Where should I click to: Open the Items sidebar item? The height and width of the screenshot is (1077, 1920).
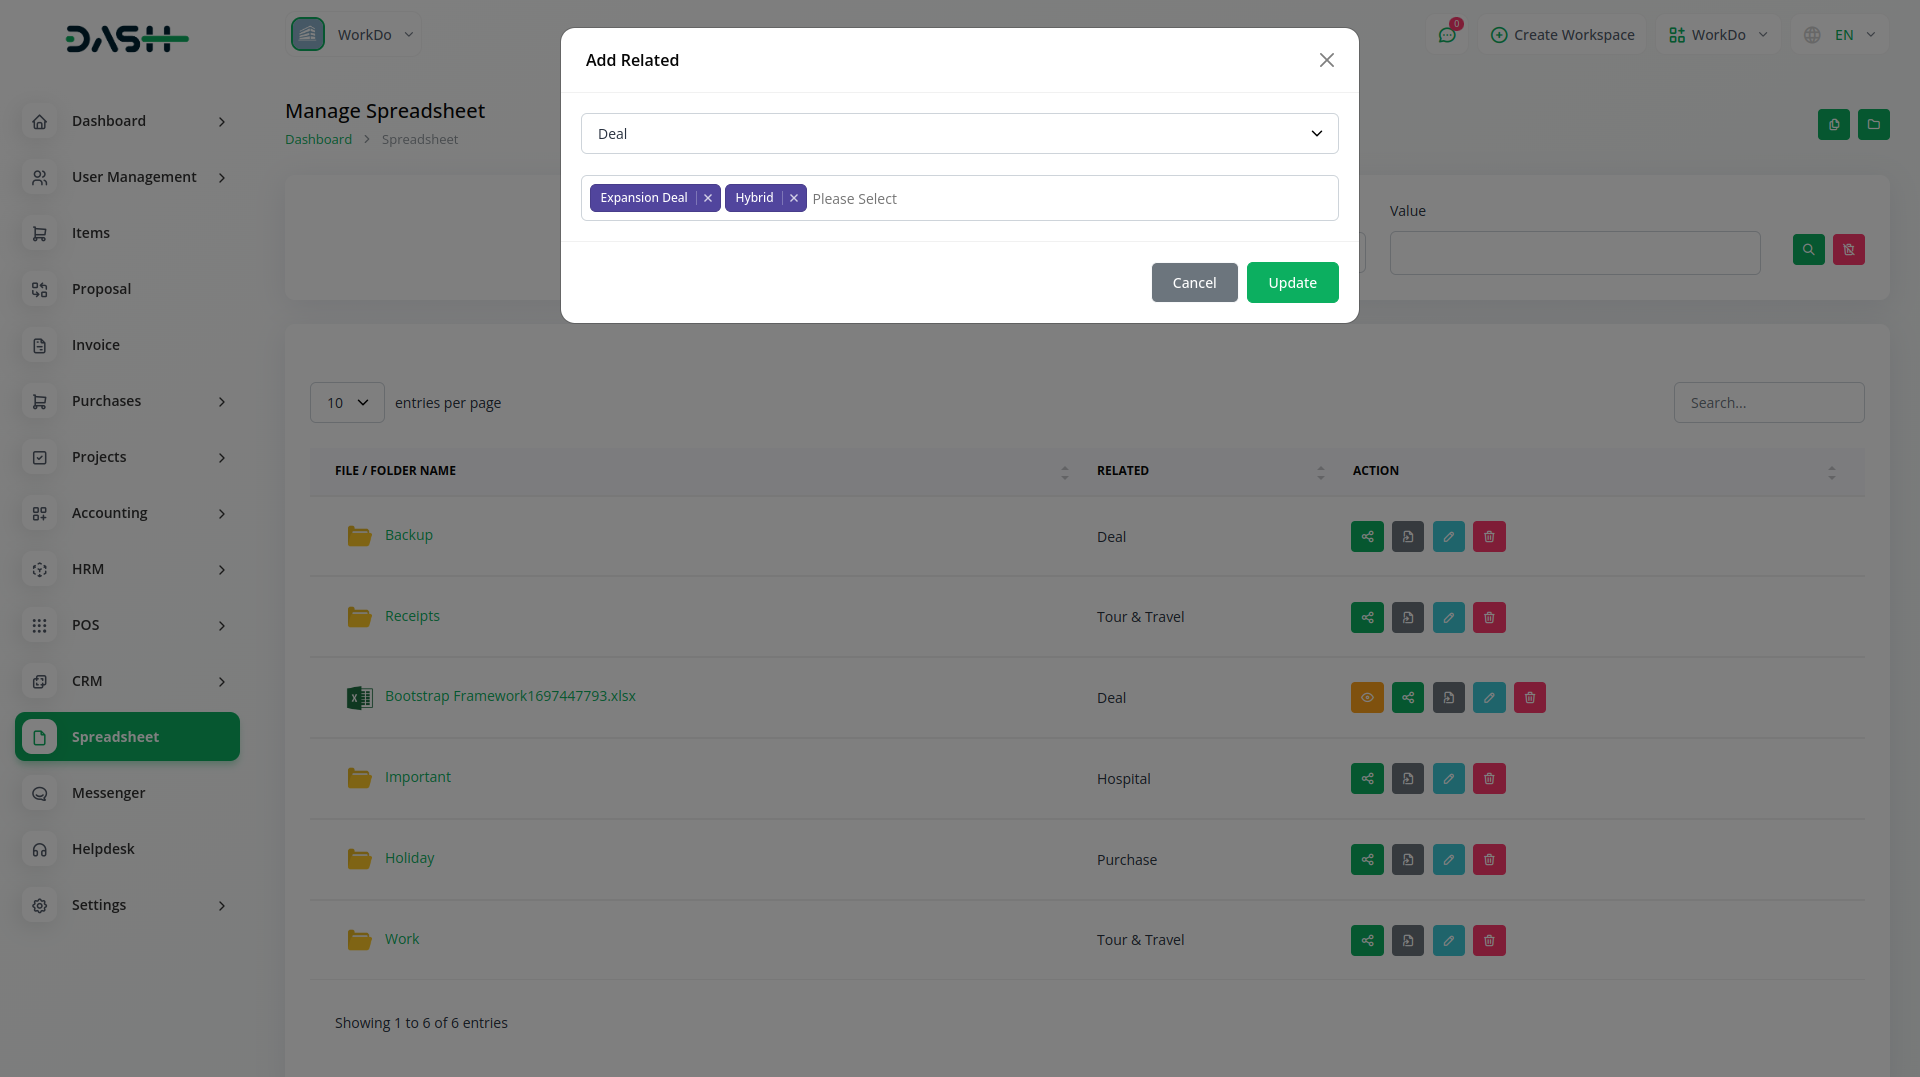pyautogui.click(x=128, y=233)
